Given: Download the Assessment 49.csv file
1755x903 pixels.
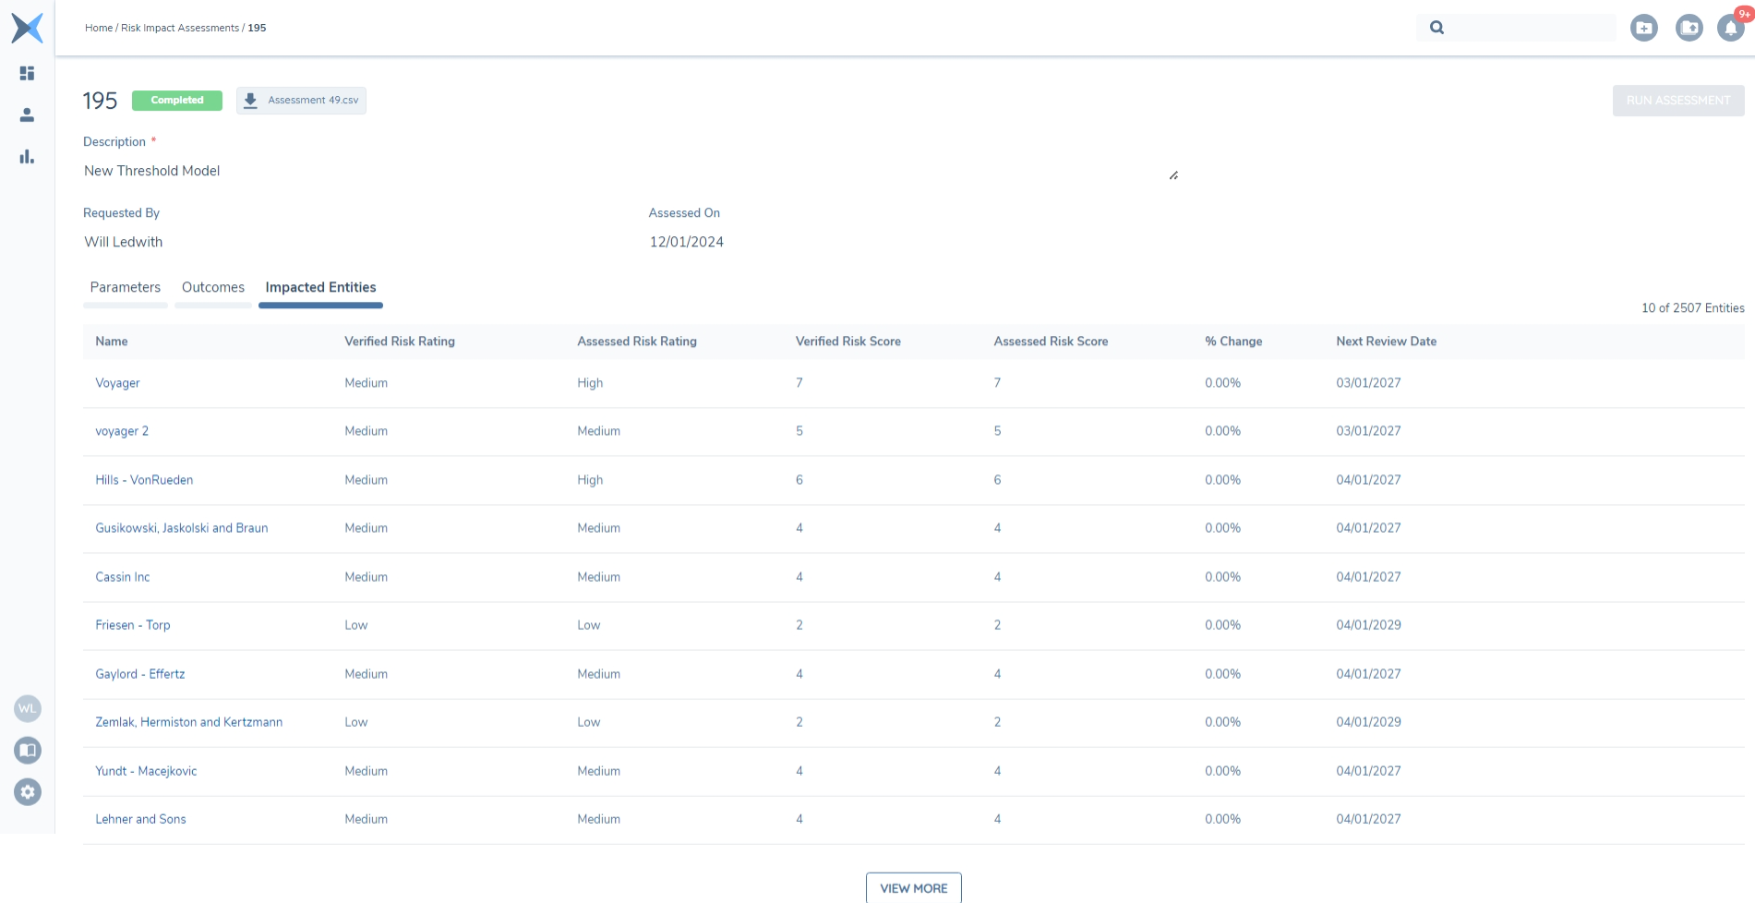Looking at the screenshot, I should click(x=301, y=101).
